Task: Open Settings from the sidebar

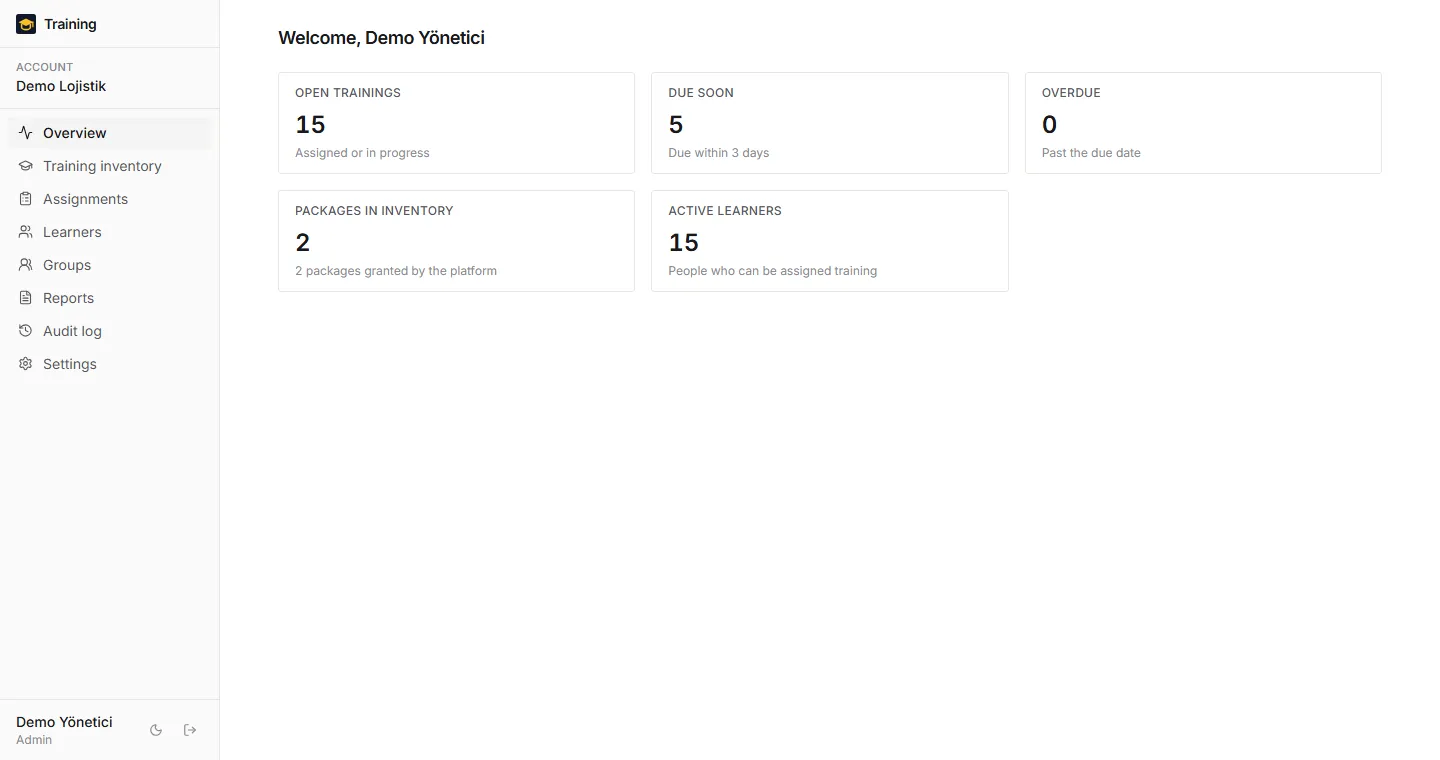Action: (x=110, y=364)
